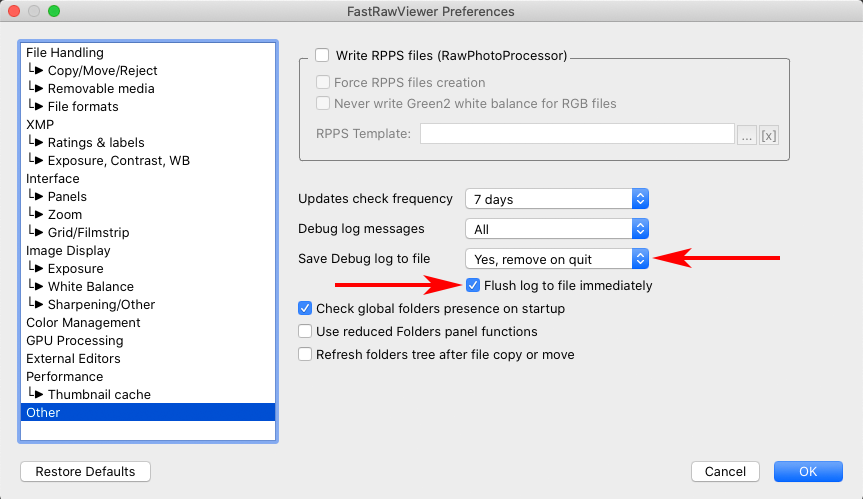
Task: Disable Check global folders presence on startup
Action: coord(306,308)
